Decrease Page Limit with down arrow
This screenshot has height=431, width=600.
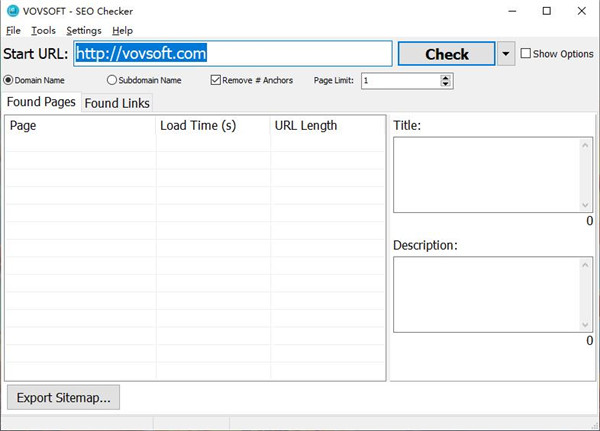(445, 84)
